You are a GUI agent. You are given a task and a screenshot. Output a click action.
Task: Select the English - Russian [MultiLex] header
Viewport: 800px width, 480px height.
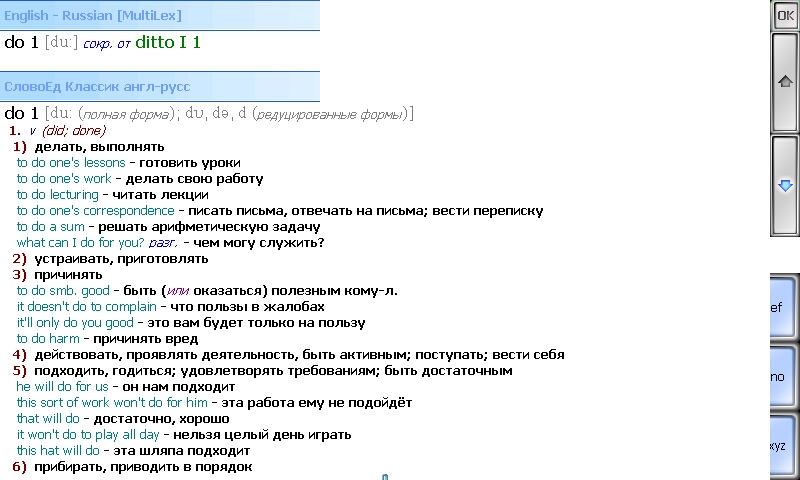click(x=160, y=15)
